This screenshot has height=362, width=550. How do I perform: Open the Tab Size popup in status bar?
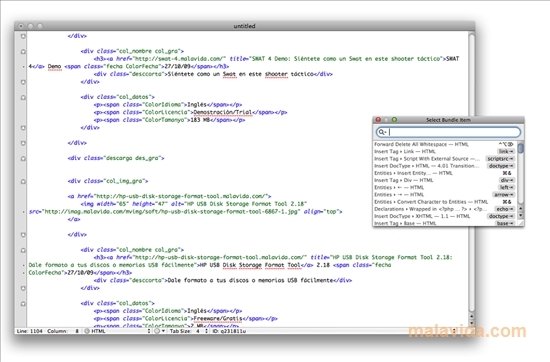coord(189,331)
